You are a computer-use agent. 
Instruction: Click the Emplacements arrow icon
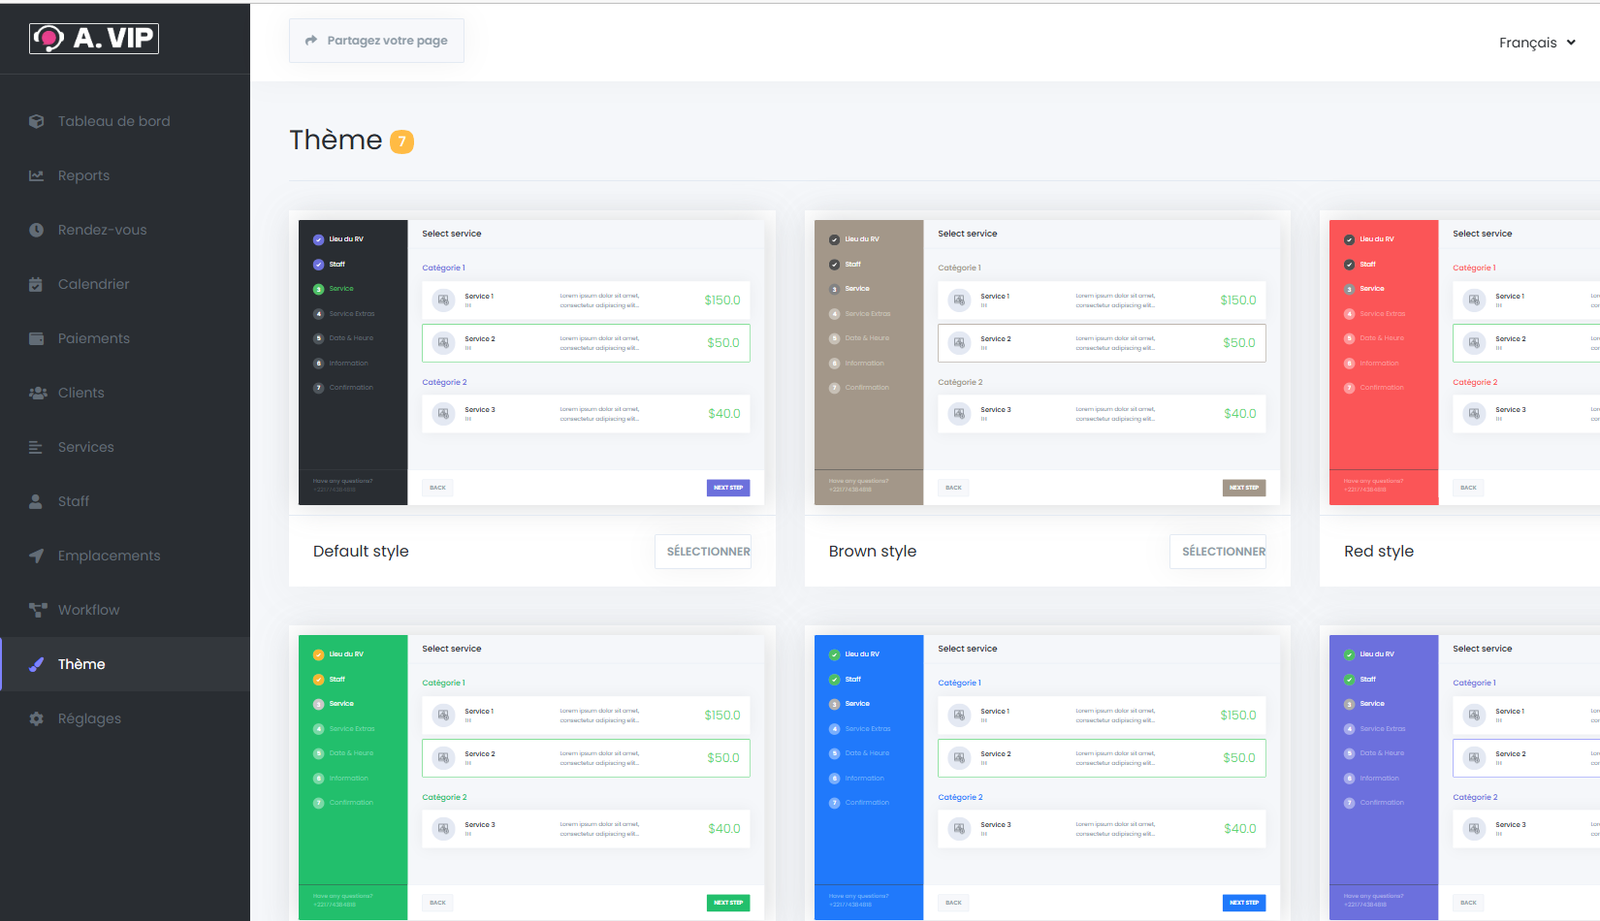pos(36,556)
